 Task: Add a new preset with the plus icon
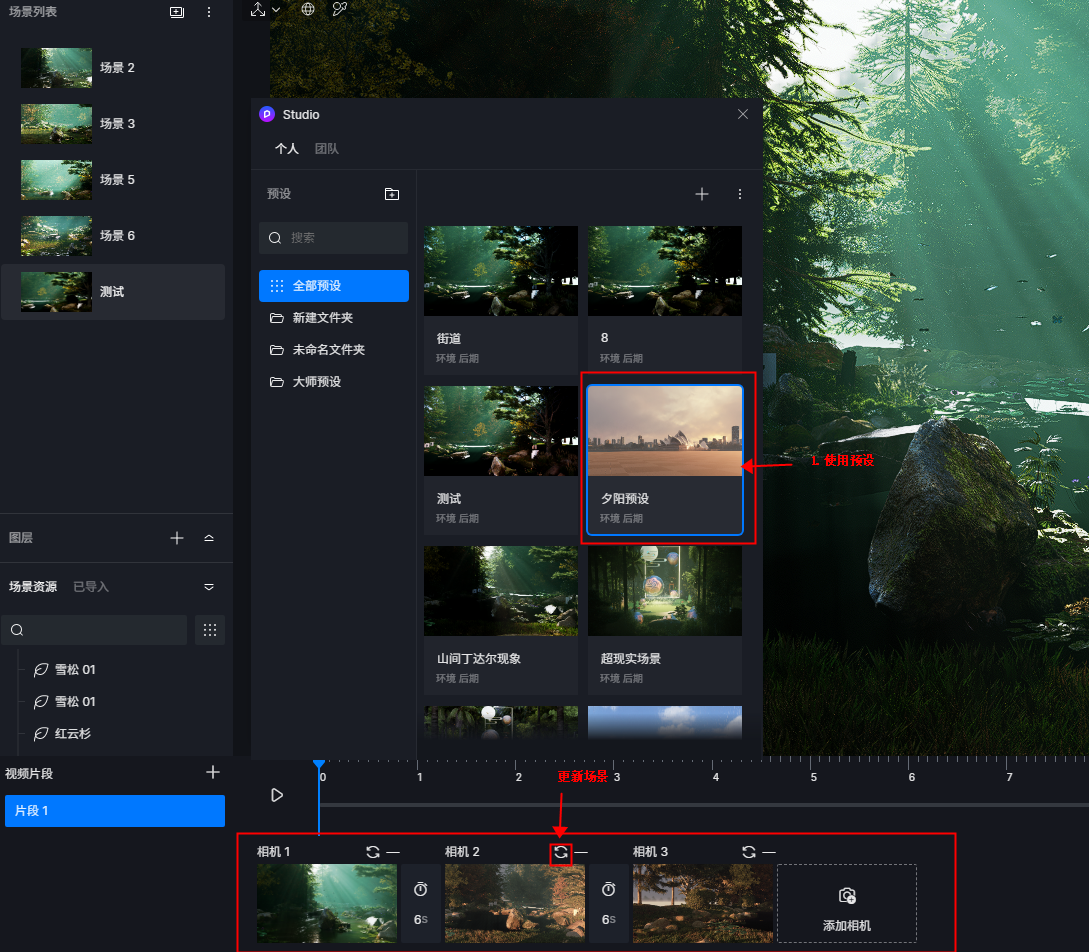[701, 194]
